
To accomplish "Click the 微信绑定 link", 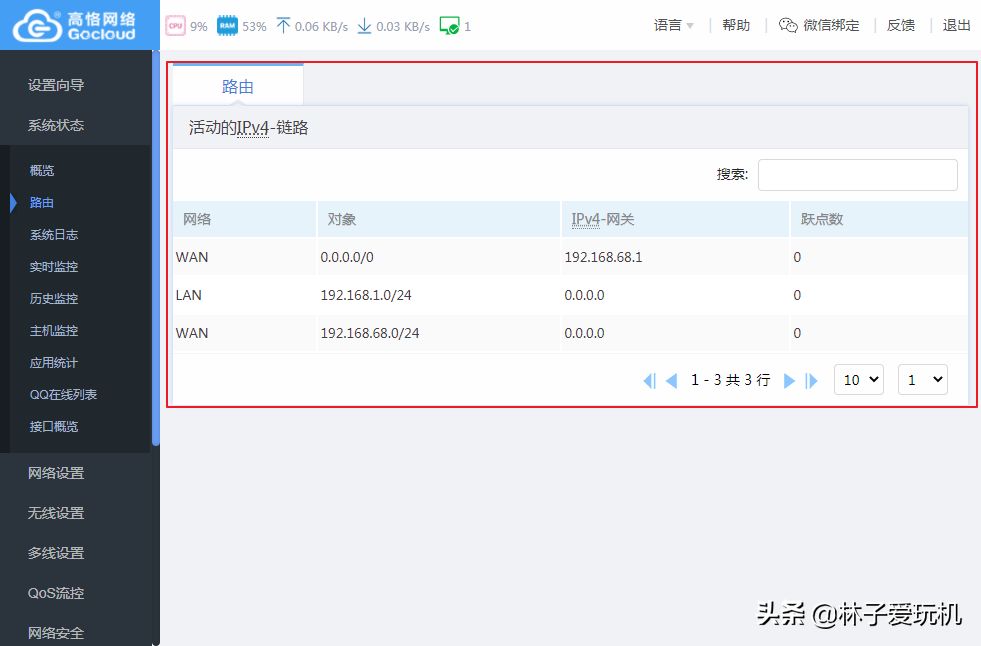I will (x=831, y=25).
